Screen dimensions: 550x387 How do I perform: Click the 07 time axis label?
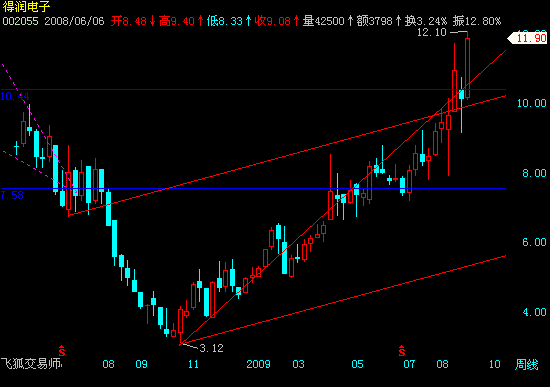click(x=409, y=365)
